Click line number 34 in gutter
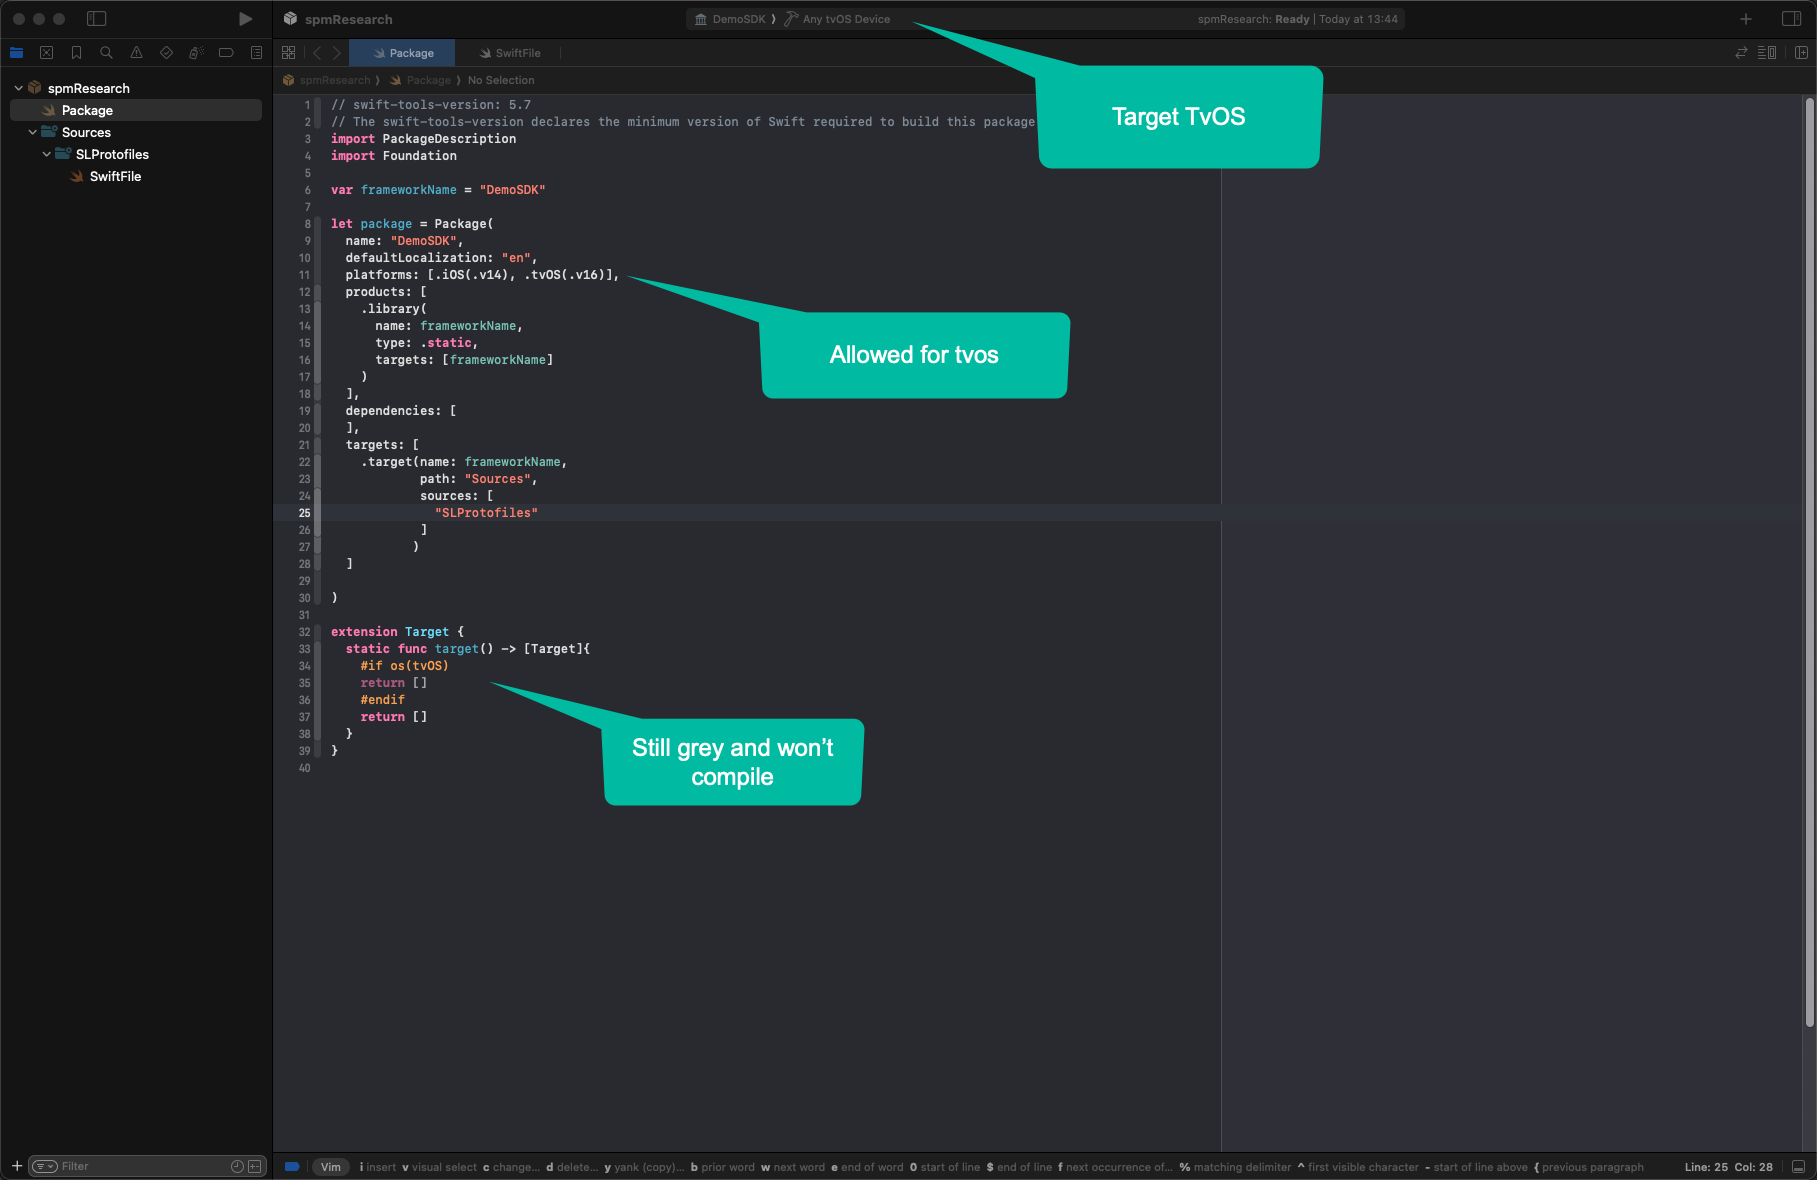The height and width of the screenshot is (1180, 1817). pyautogui.click(x=304, y=666)
